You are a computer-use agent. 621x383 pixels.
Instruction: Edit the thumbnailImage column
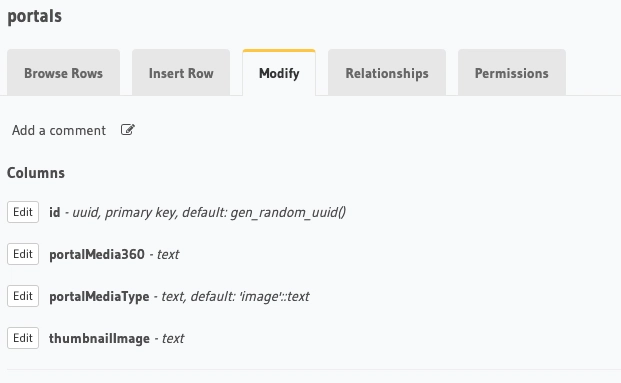pyautogui.click(x=23, y=338)
